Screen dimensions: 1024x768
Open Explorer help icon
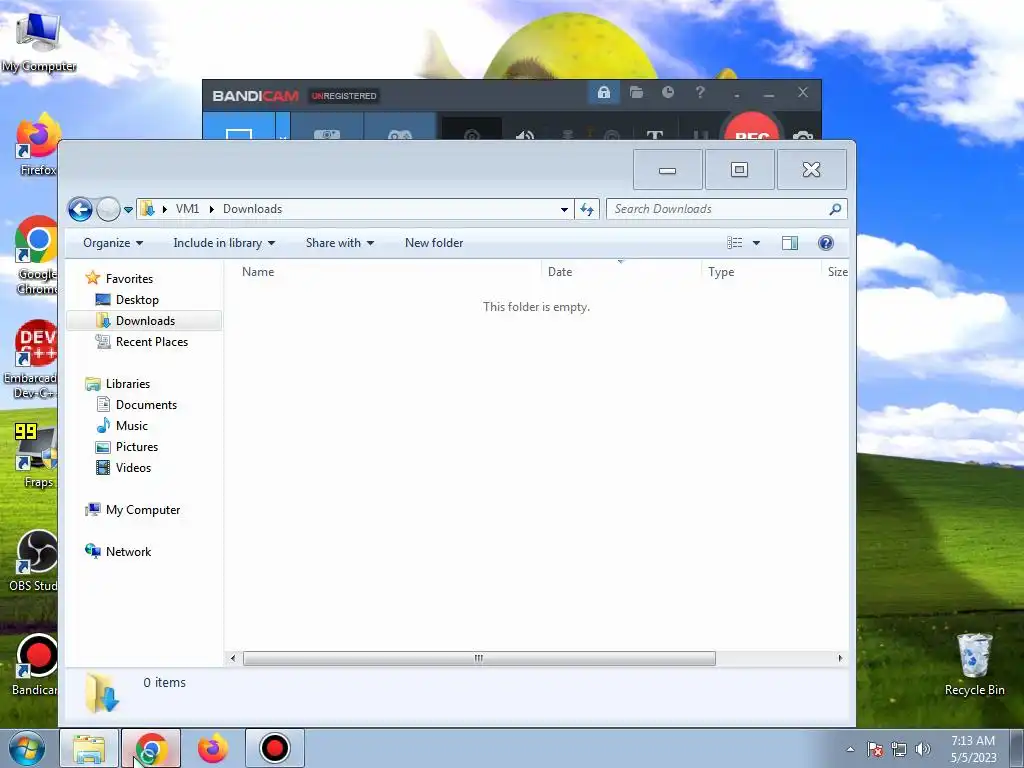pos(825,243)
